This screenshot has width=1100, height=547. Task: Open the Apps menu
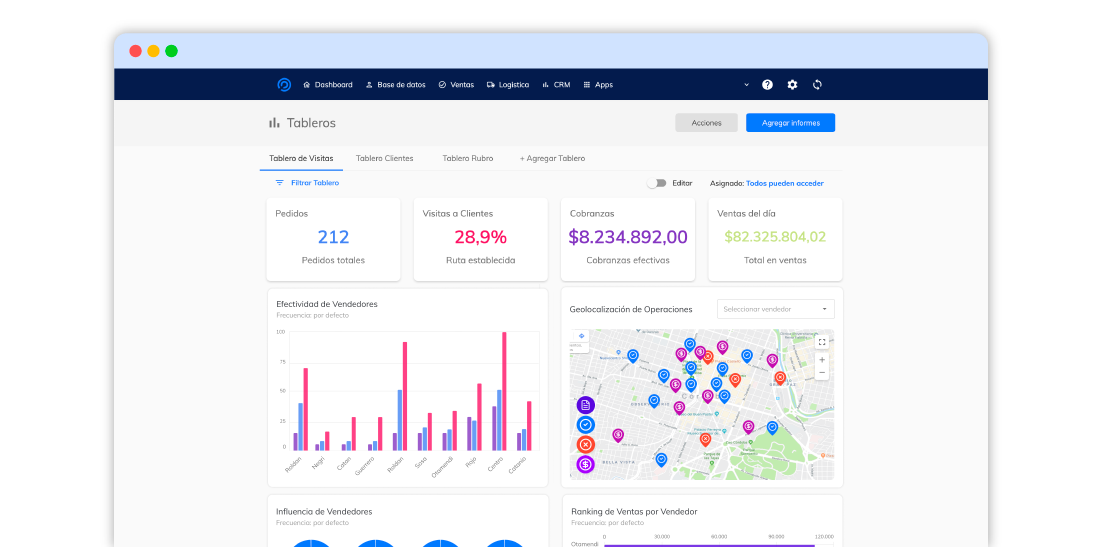[598, 85]
